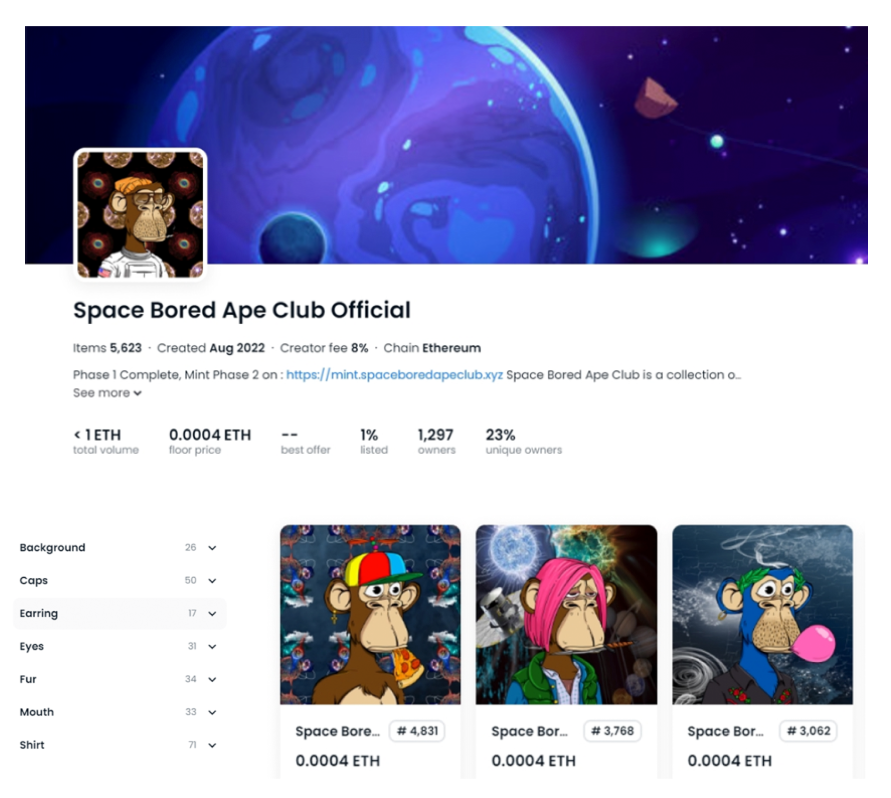Open the mint.spaceboredapeclub.xyz link

click(396, 375)
